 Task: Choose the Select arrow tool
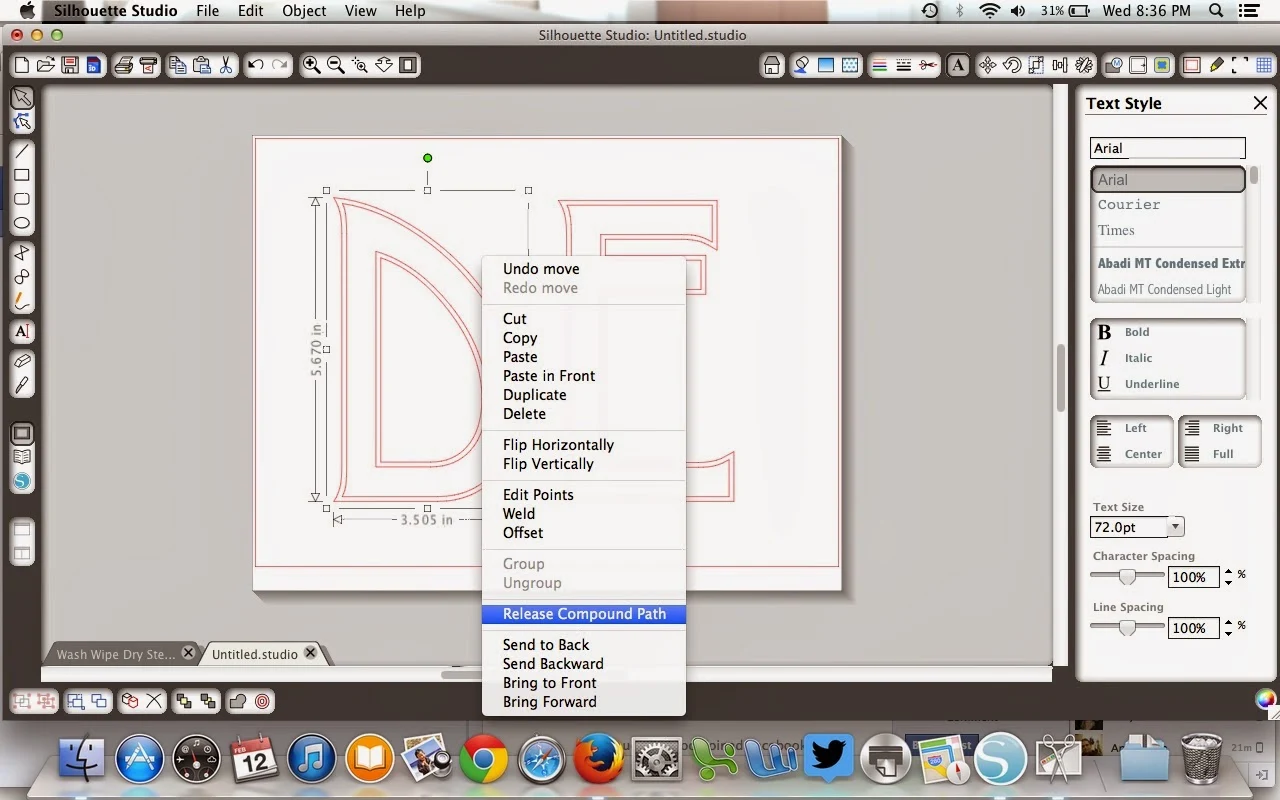tap(22, 98)
